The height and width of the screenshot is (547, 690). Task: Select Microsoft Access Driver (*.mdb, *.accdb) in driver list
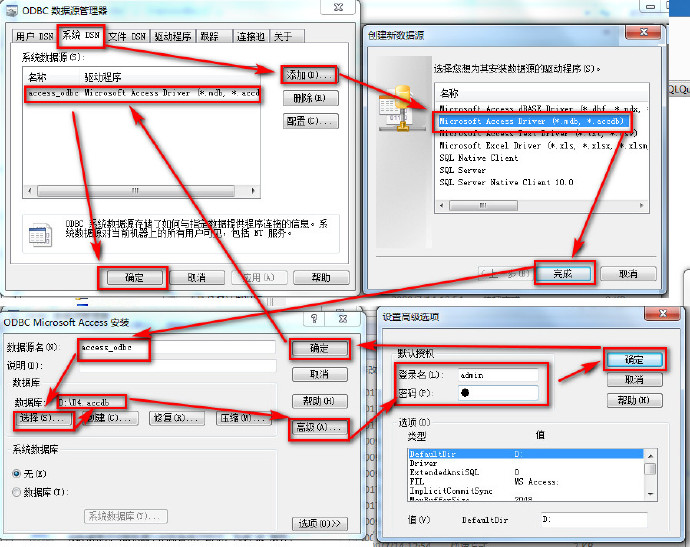point(532,121)
